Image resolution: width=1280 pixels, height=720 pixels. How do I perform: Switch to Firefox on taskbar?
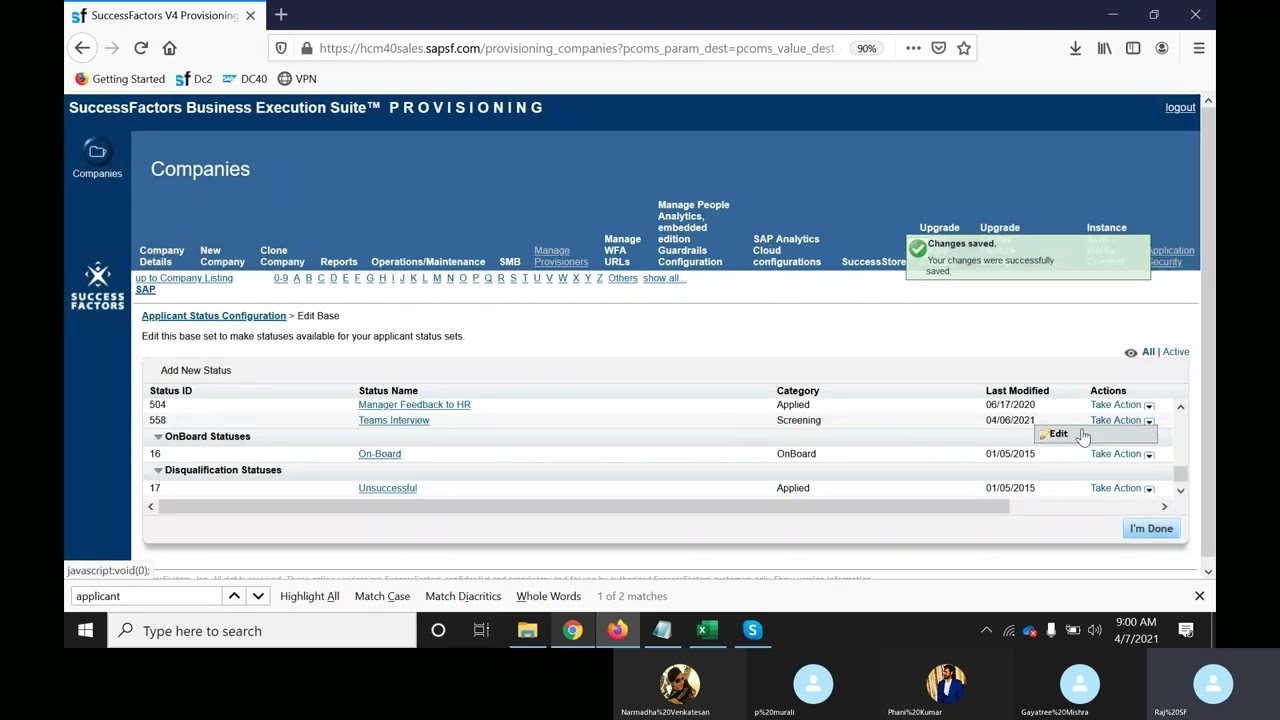[617, 631]
